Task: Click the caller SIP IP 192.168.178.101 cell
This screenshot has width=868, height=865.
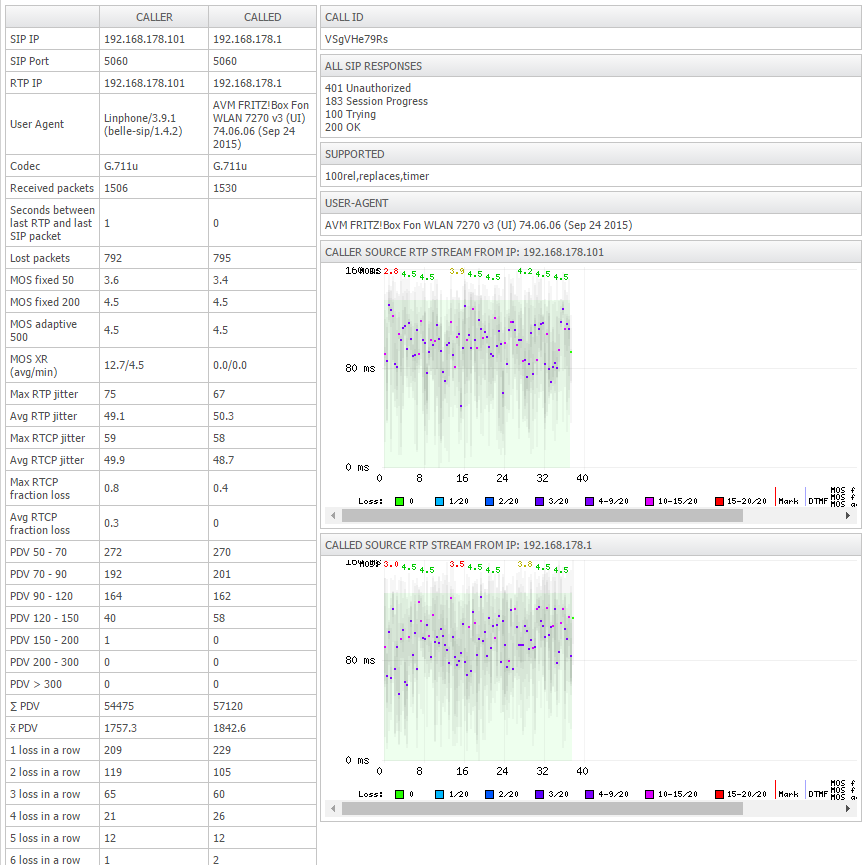Action: (x=144, y=40)
